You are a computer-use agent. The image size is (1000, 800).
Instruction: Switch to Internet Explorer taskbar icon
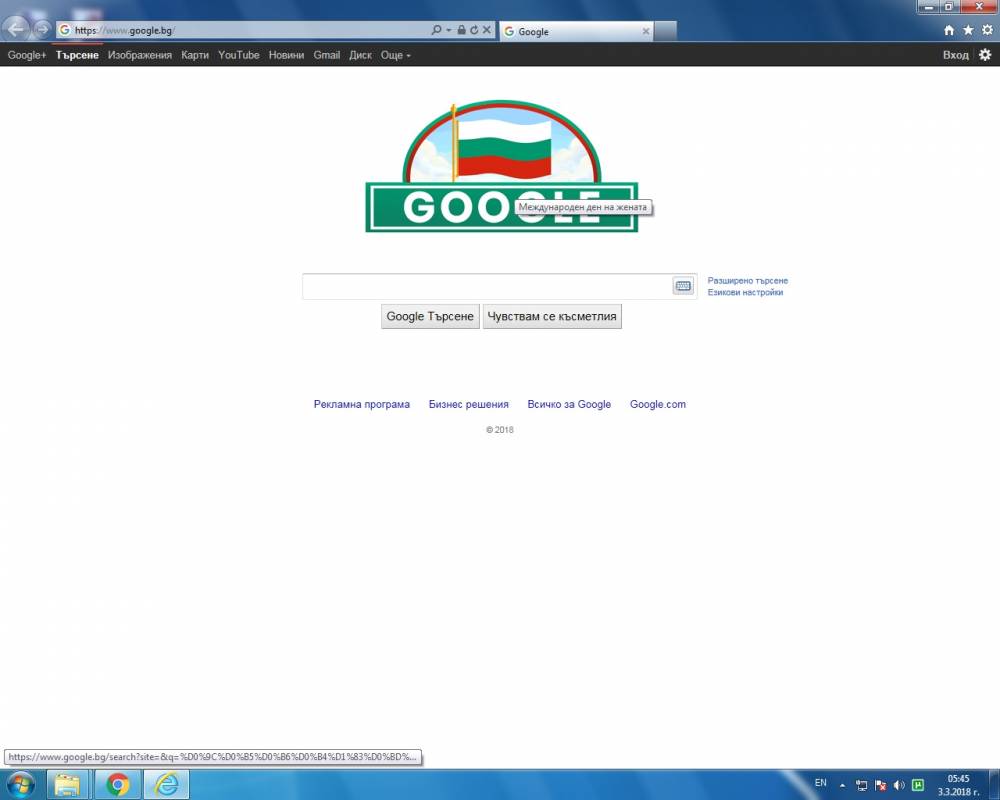[x=166, y=785]
